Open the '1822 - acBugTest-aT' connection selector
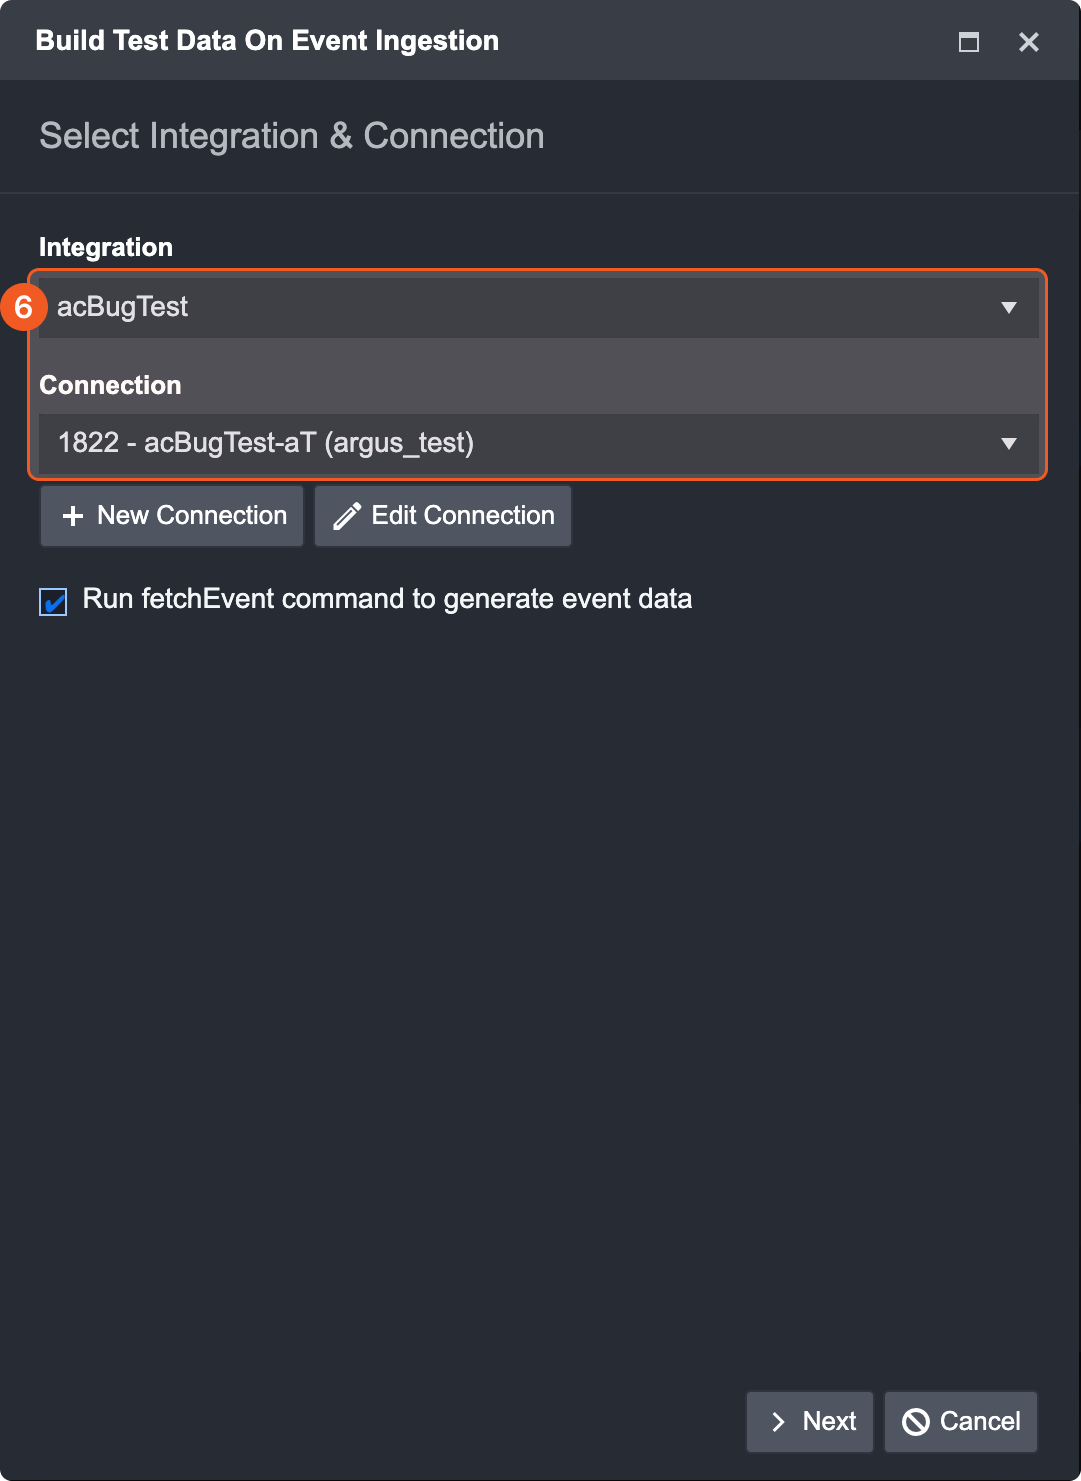 (520, 444)
